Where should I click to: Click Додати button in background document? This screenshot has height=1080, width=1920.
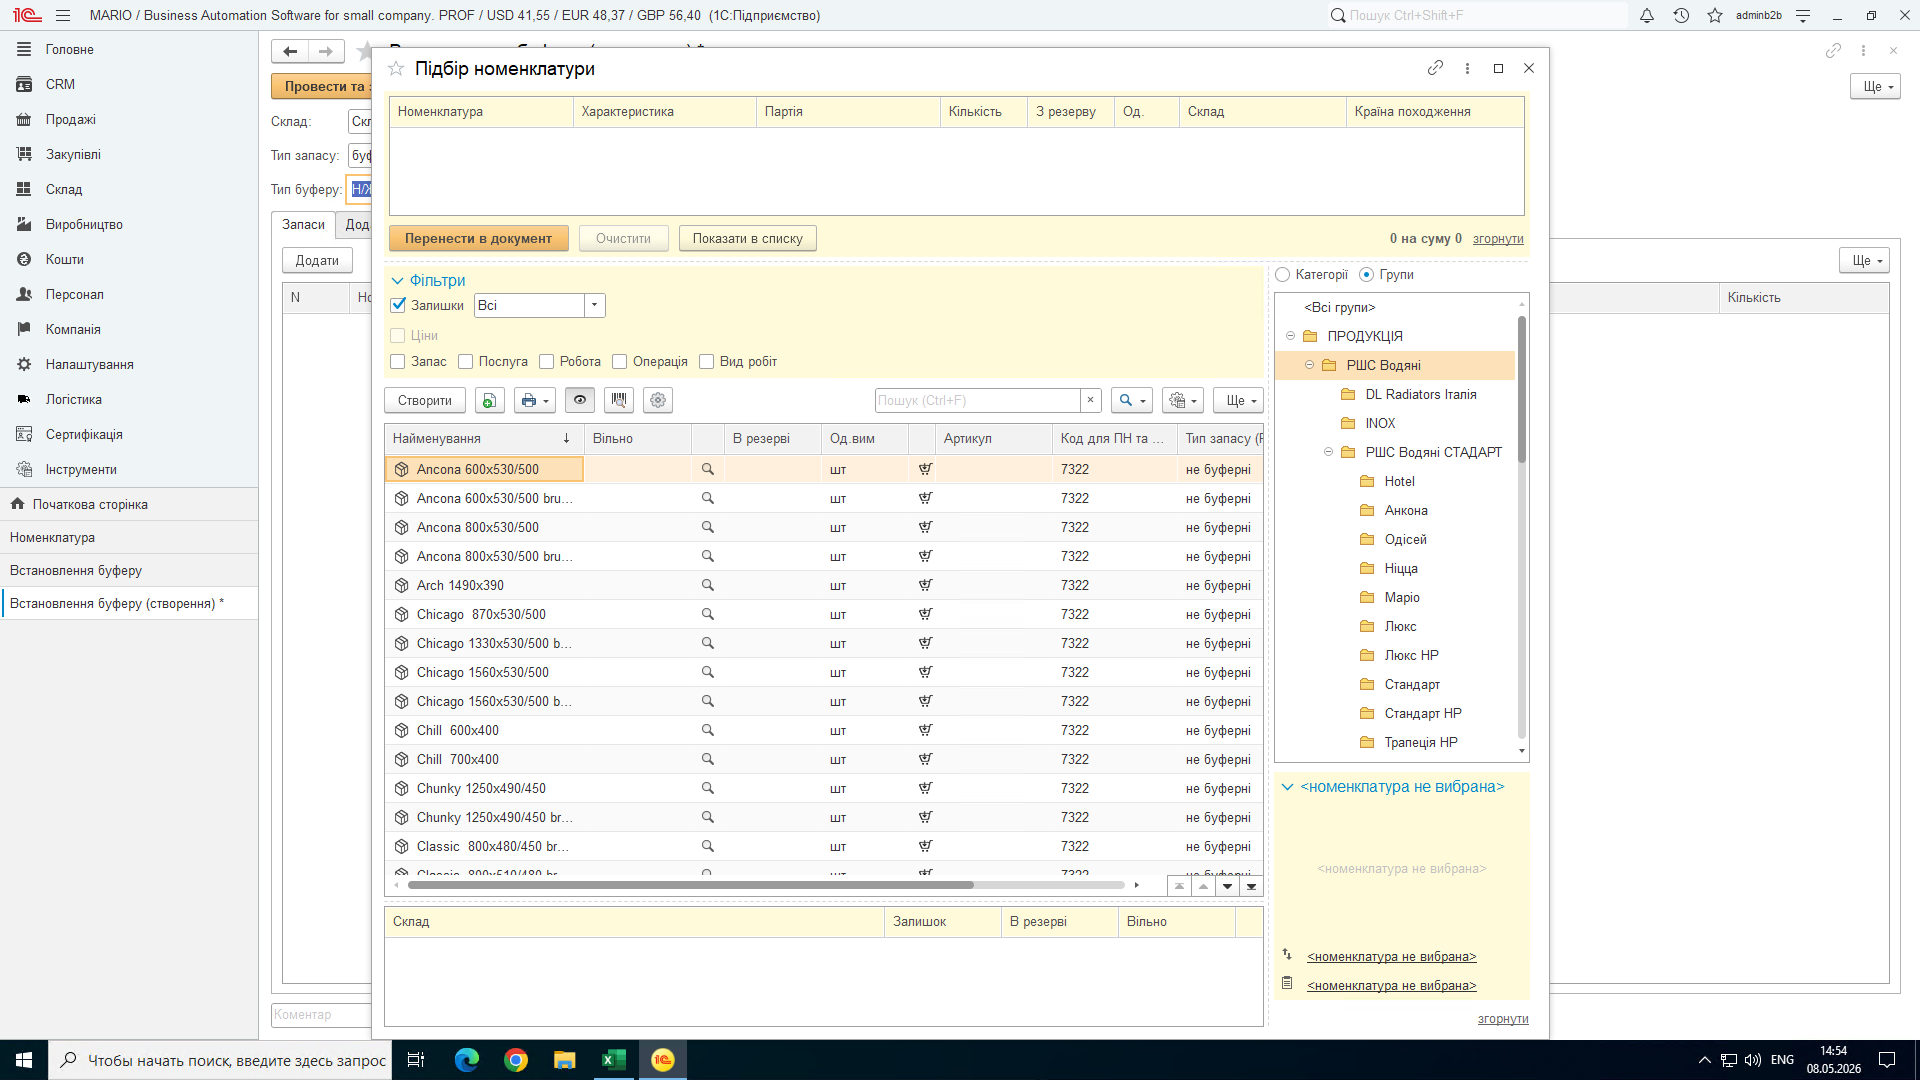[x=317, y=260]
